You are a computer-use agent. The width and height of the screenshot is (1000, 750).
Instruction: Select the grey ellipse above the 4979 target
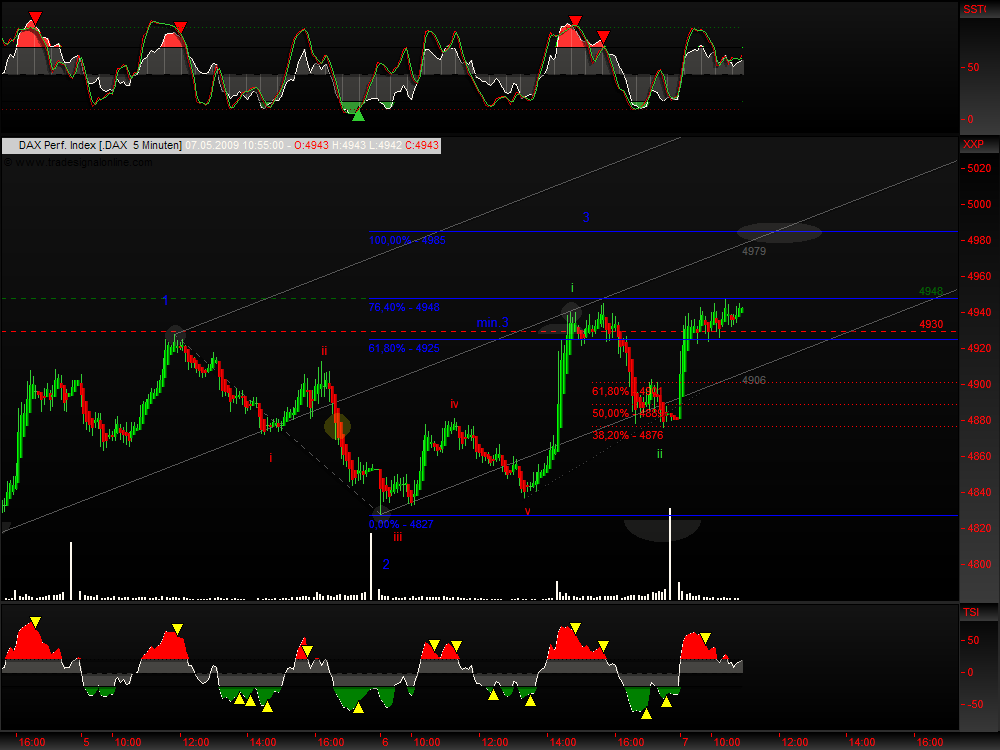tap(779, 232)
